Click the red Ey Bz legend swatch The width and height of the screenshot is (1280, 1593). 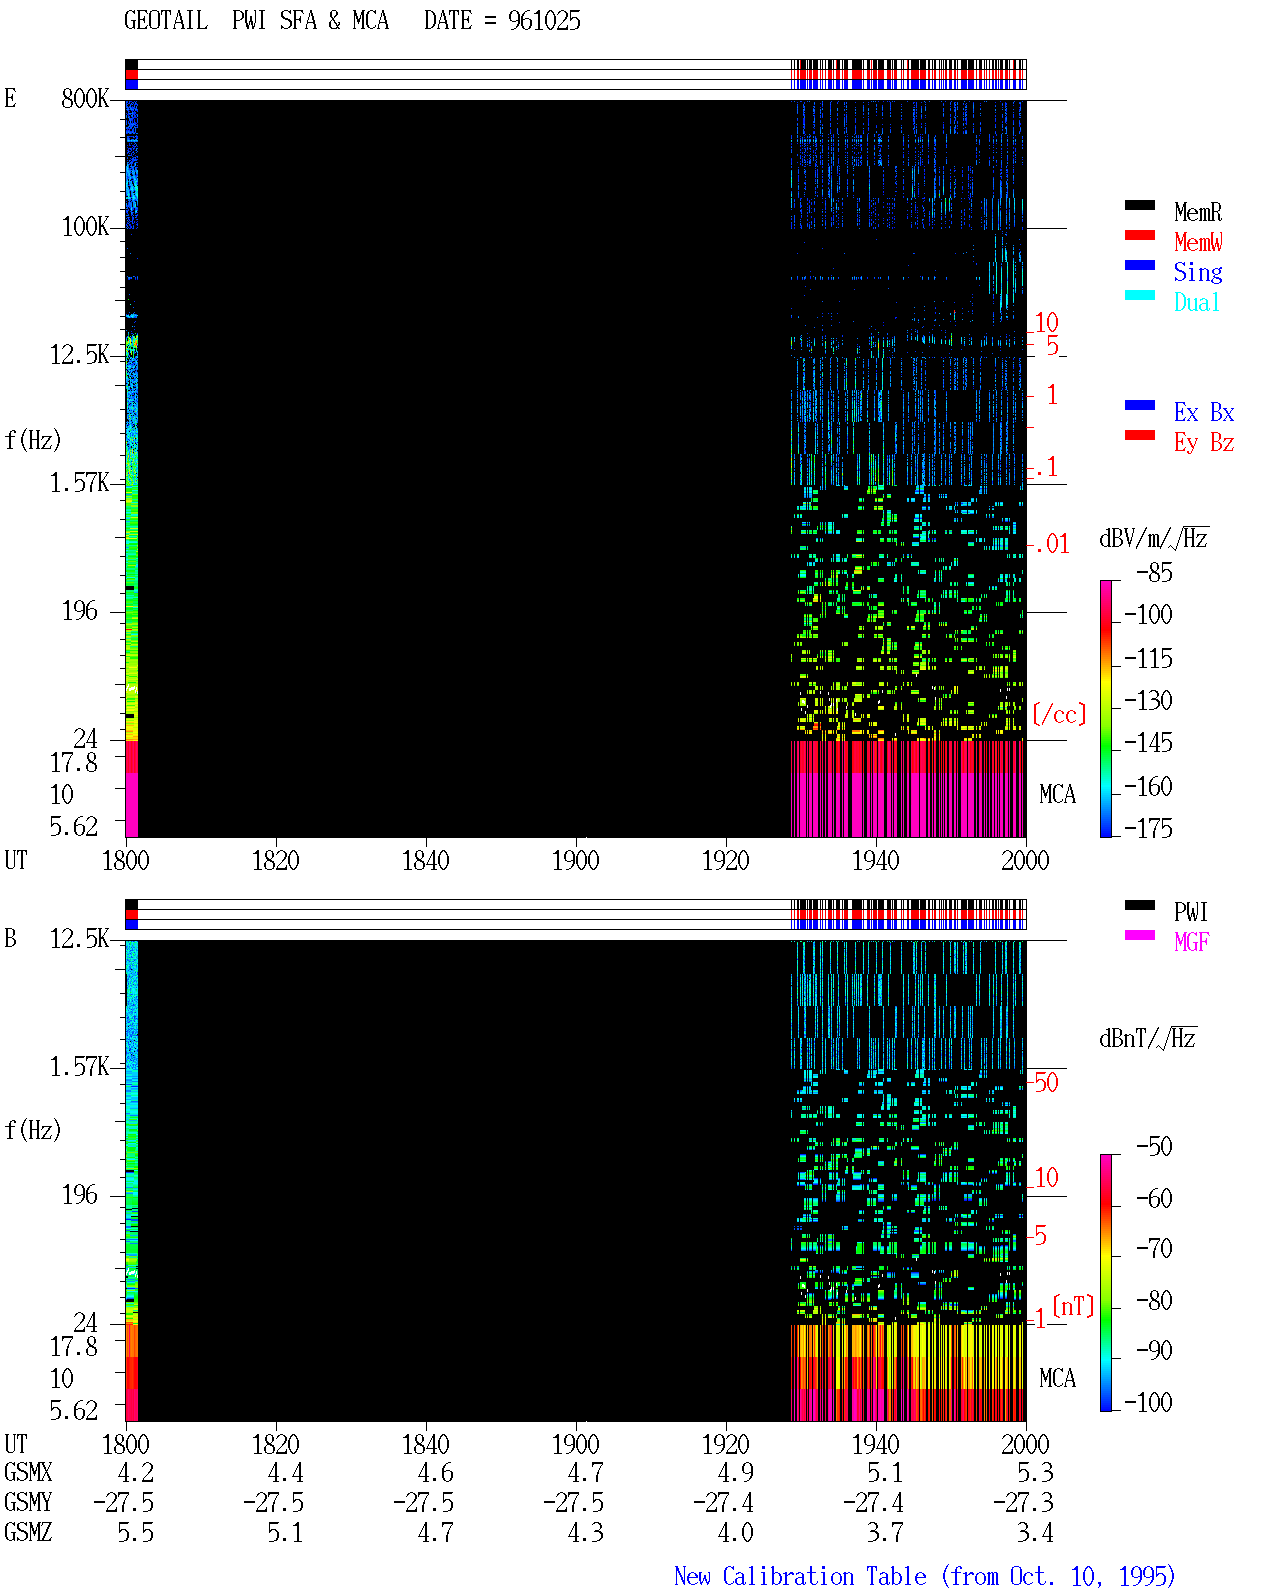pos(1140,435)
